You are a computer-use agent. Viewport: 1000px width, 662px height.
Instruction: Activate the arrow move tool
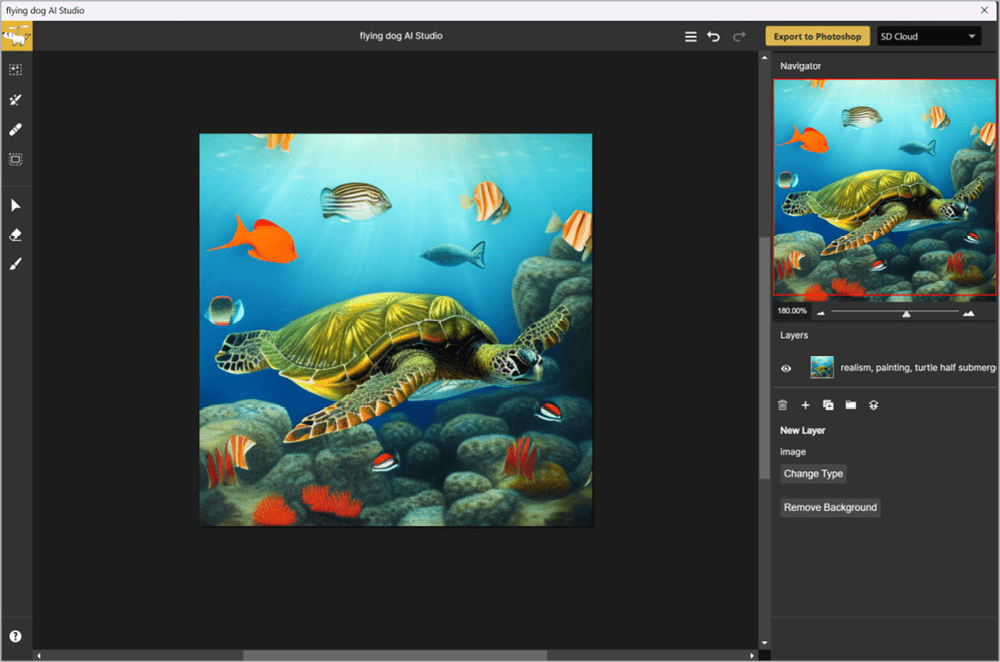(x=16, y=205)
